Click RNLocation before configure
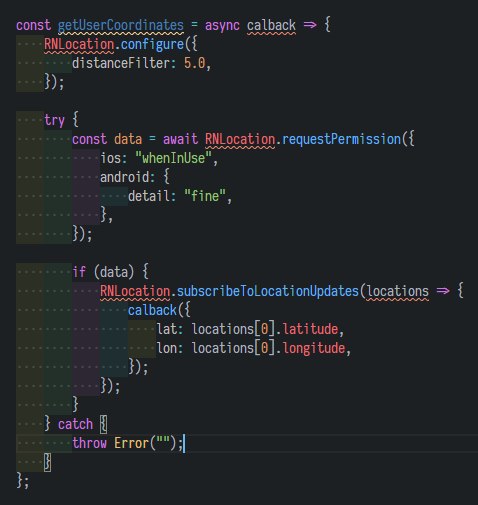The height and width of the screenshot is (505, 478). click(x=79, y=45)
